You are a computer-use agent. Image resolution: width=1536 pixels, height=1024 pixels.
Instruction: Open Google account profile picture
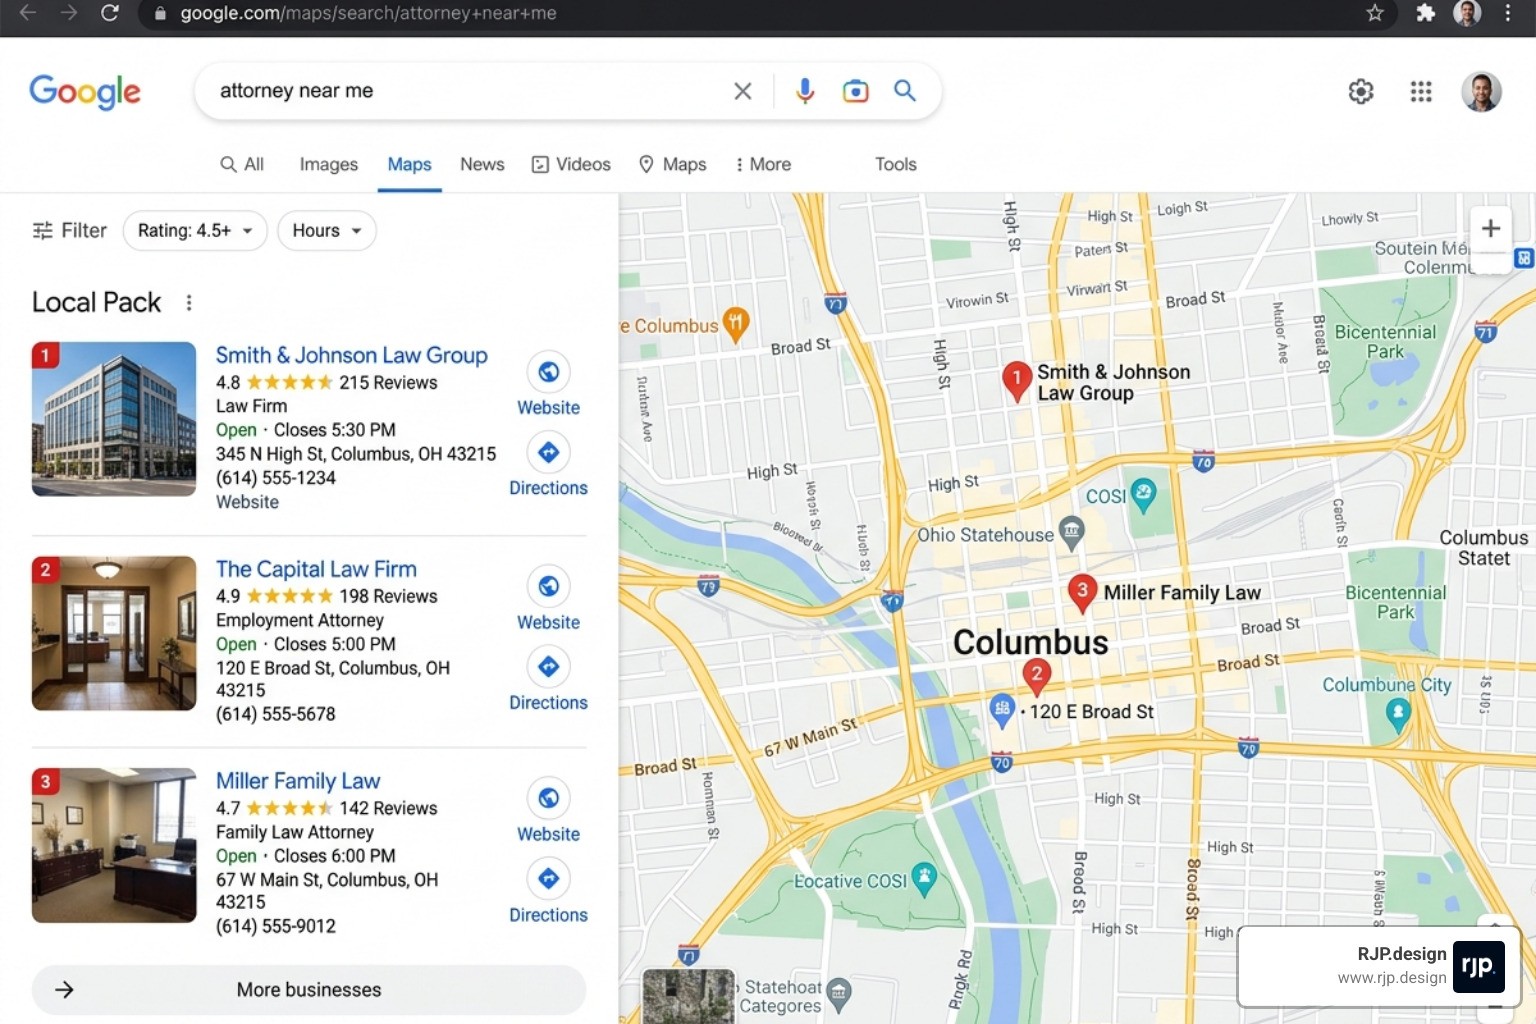pos(1482,92)
